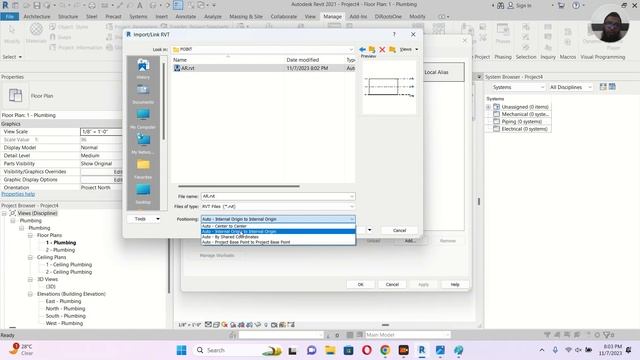Open the Manage ribbon tab

pos(332,17)
